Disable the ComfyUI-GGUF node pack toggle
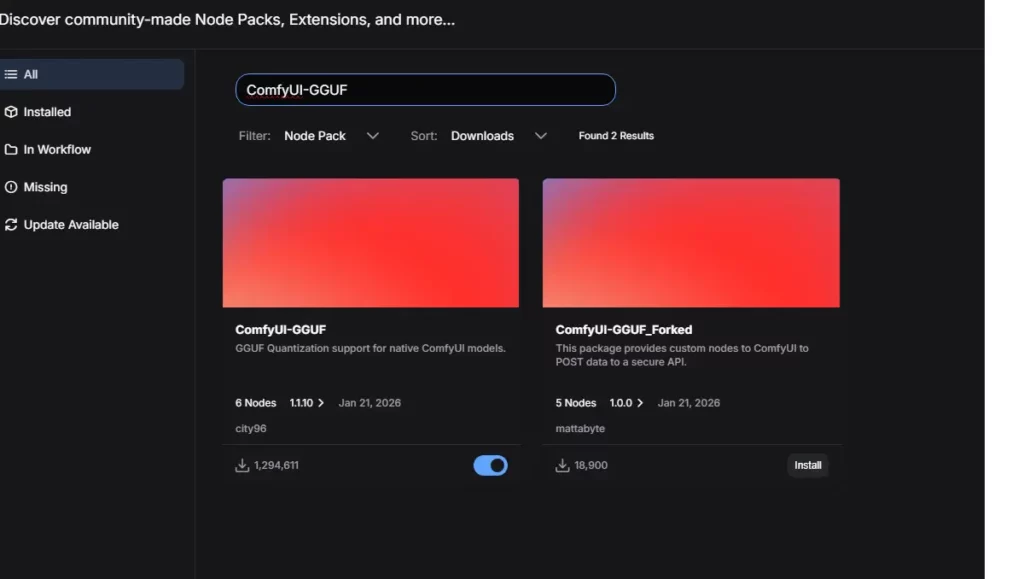 point(490,465)
